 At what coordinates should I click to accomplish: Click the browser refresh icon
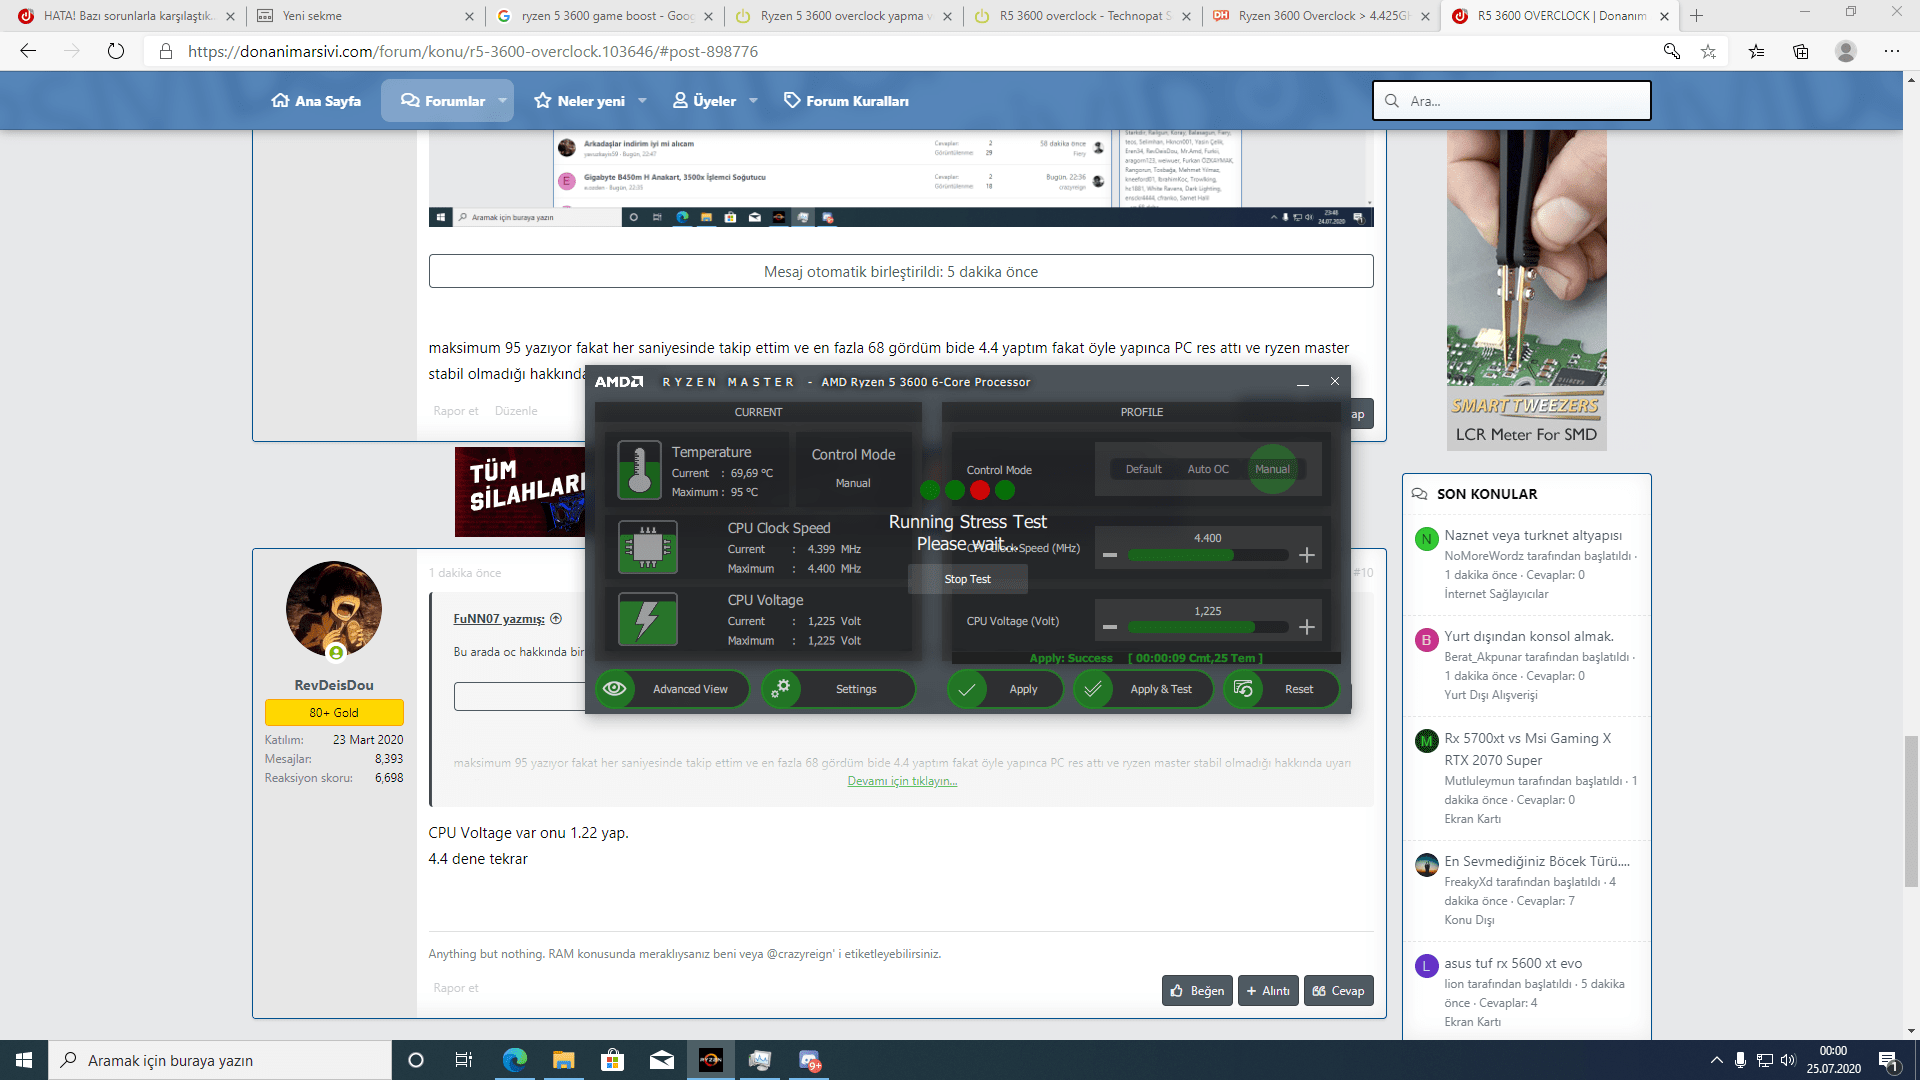coord(116,51)
